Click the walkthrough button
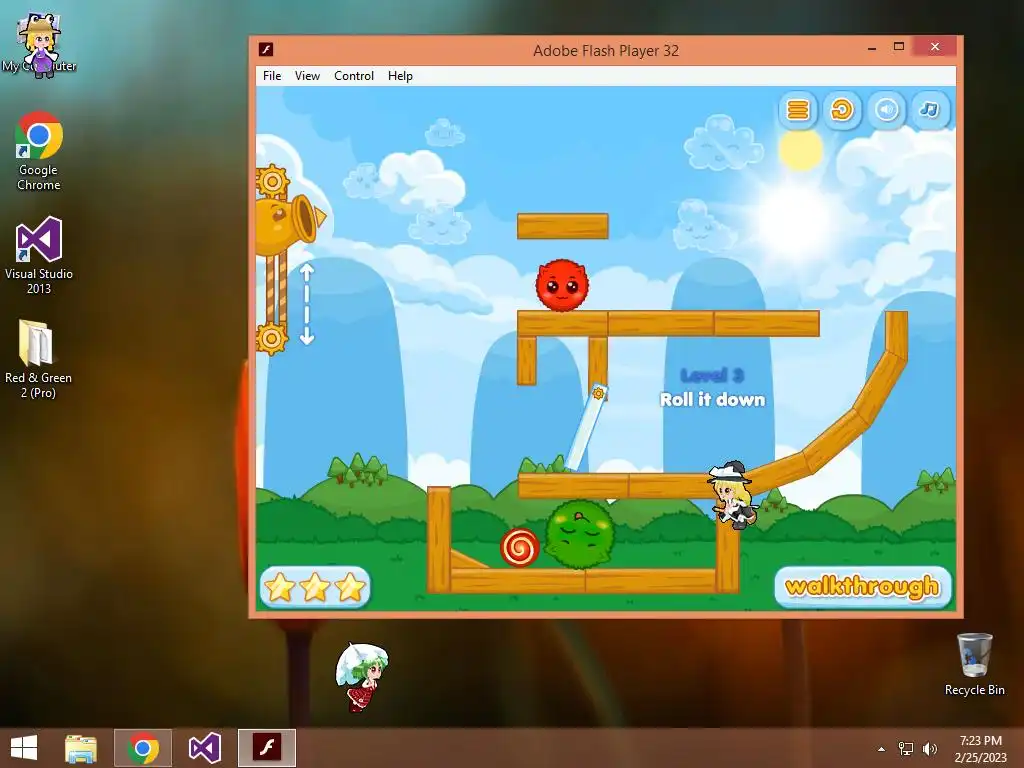The image size is (1024, 768). (863, 586)
